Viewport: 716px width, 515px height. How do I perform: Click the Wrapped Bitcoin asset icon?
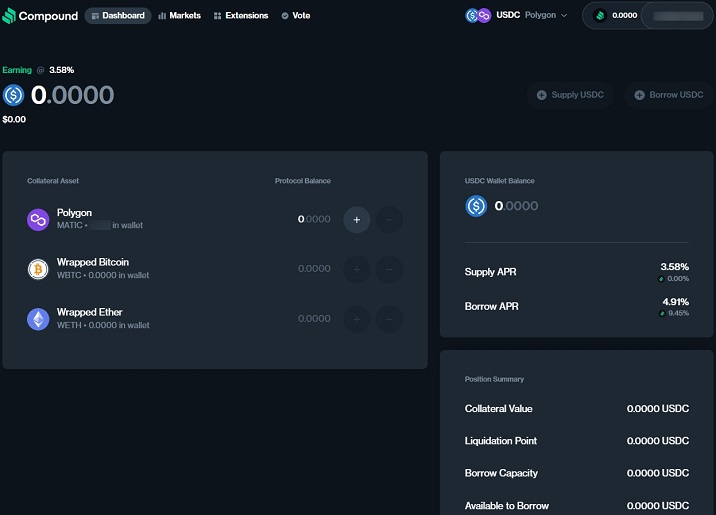[38, 269]
